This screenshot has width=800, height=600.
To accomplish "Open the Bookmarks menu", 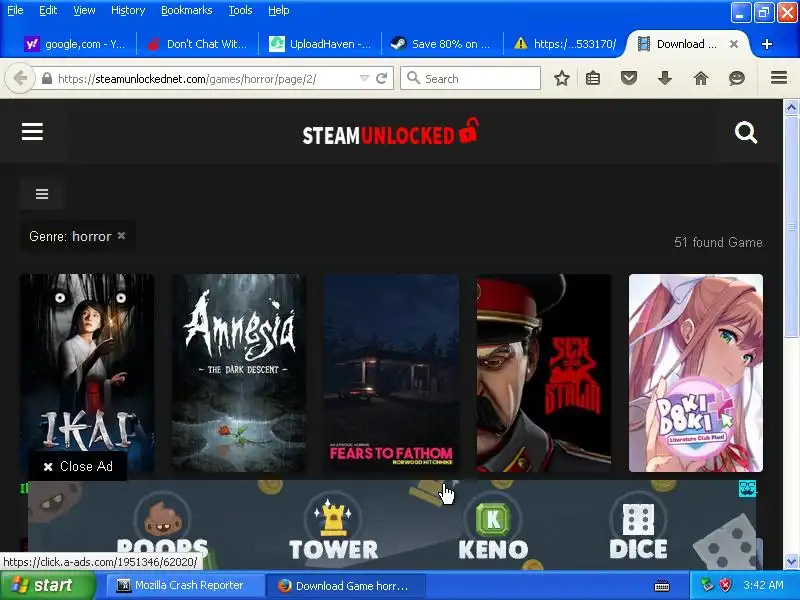I will tap(187, 10).
